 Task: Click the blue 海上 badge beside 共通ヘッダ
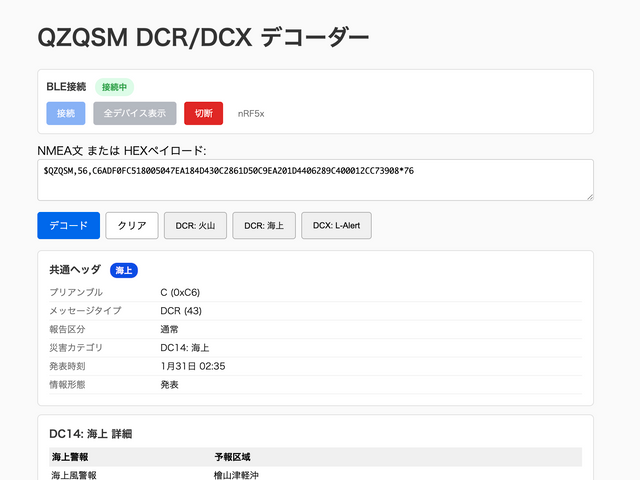pyautogui.click(x=124, y=270)
